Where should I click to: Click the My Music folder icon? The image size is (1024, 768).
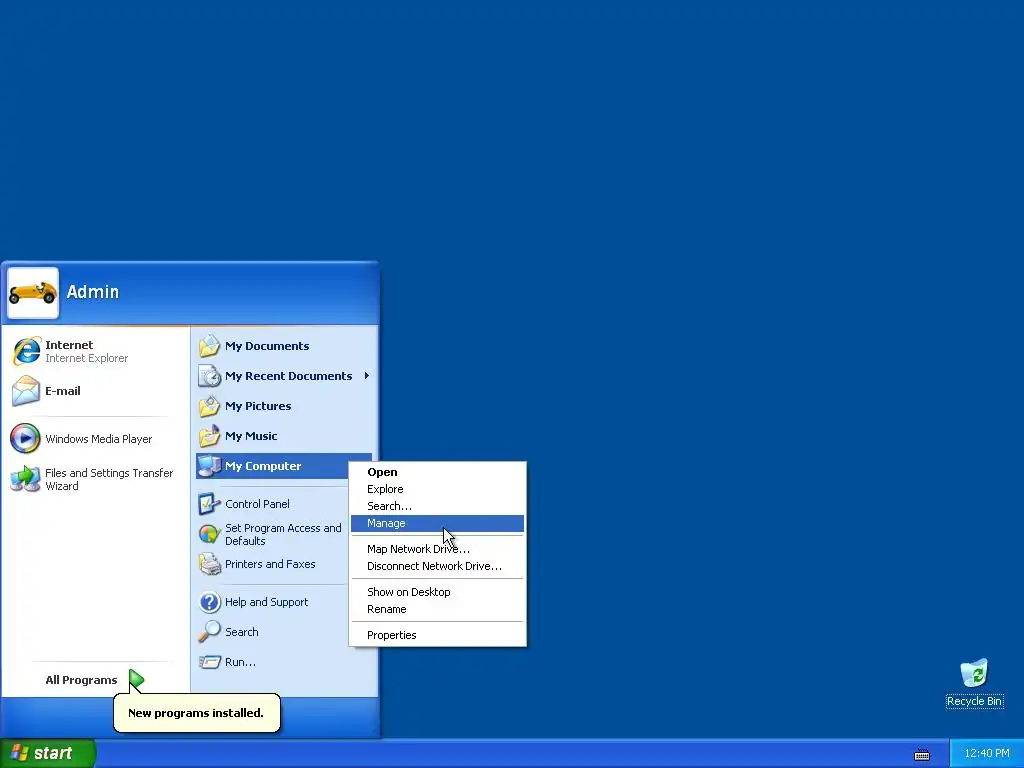pos(210,436)
